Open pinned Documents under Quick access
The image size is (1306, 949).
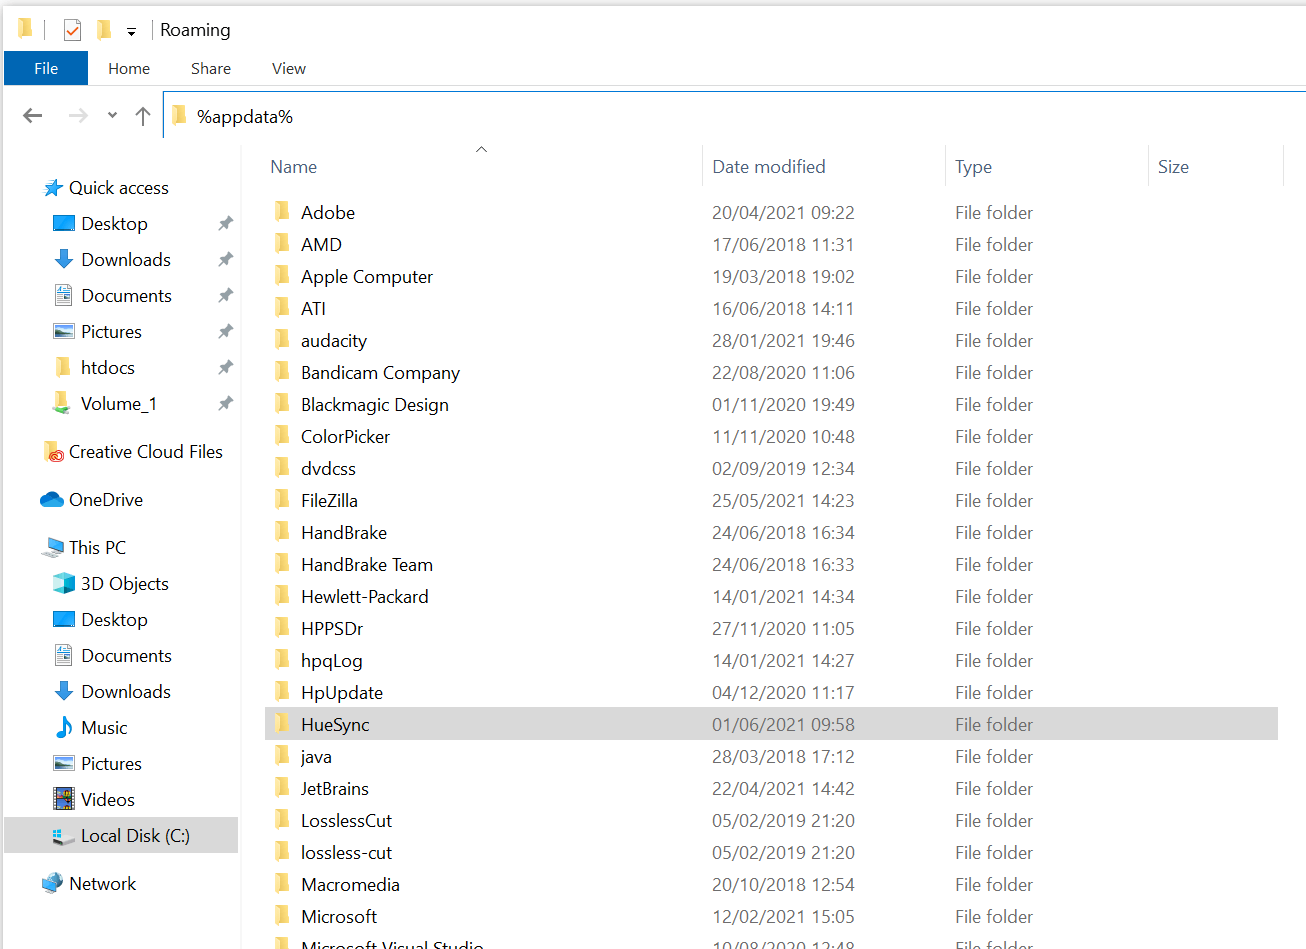(x=126, y=296)
